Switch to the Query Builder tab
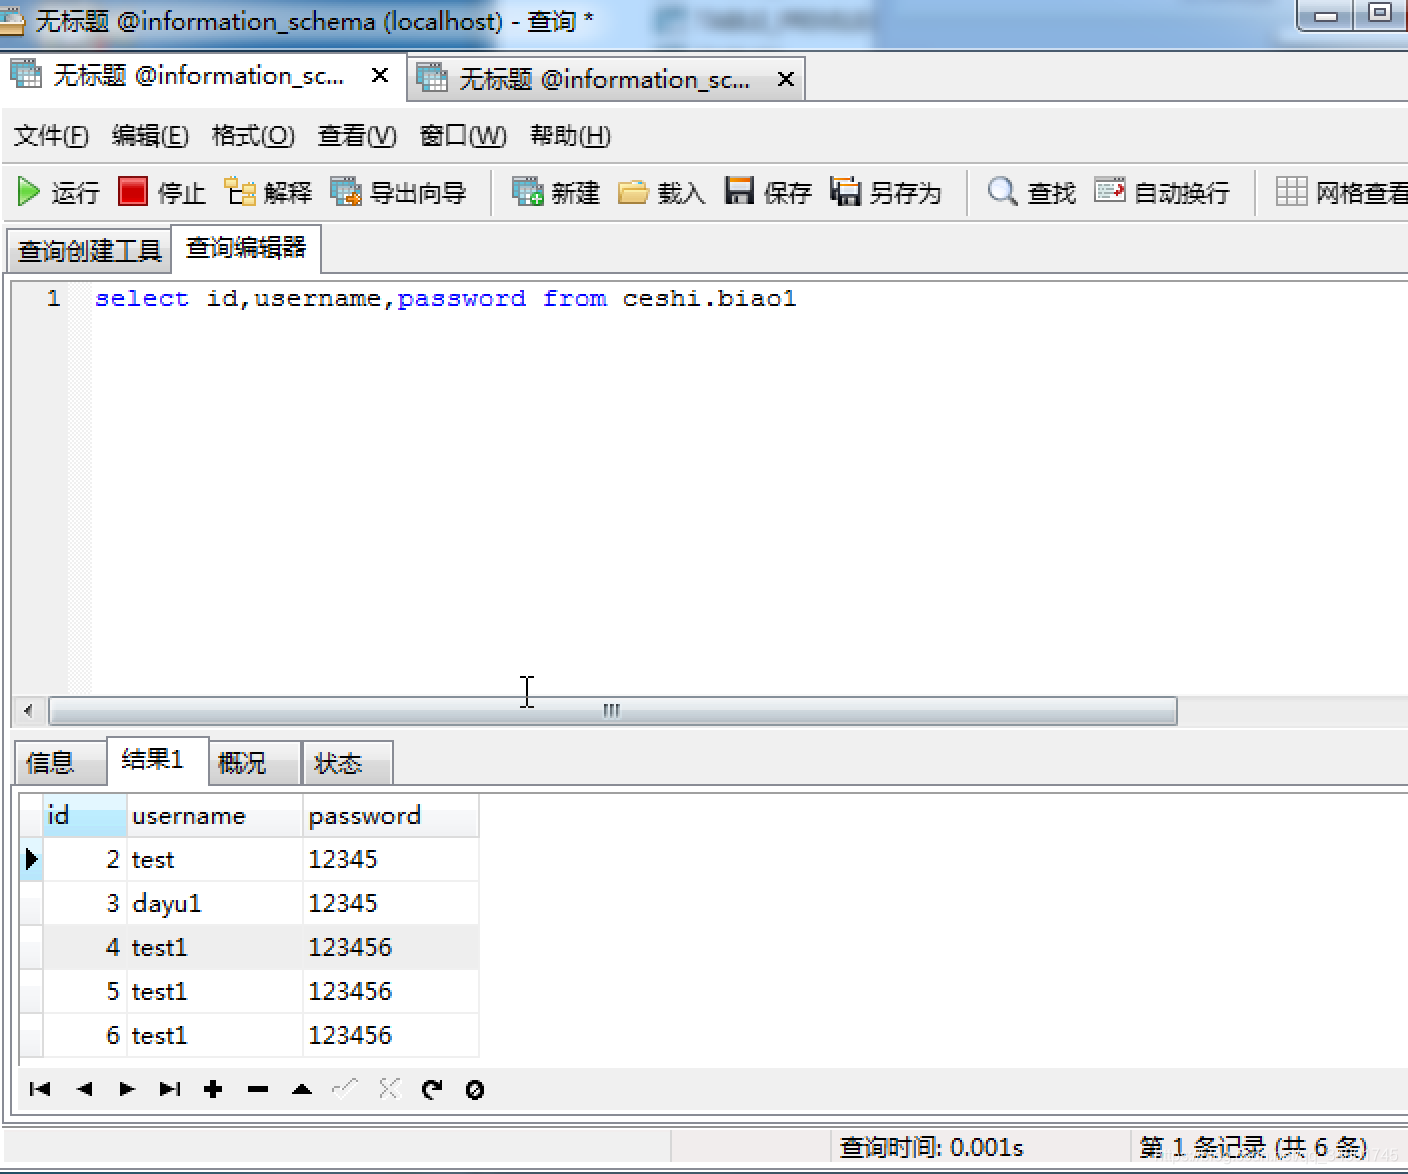This screenshot has width=1408, height=1174. pyautogui.click(x=90, y=250)
